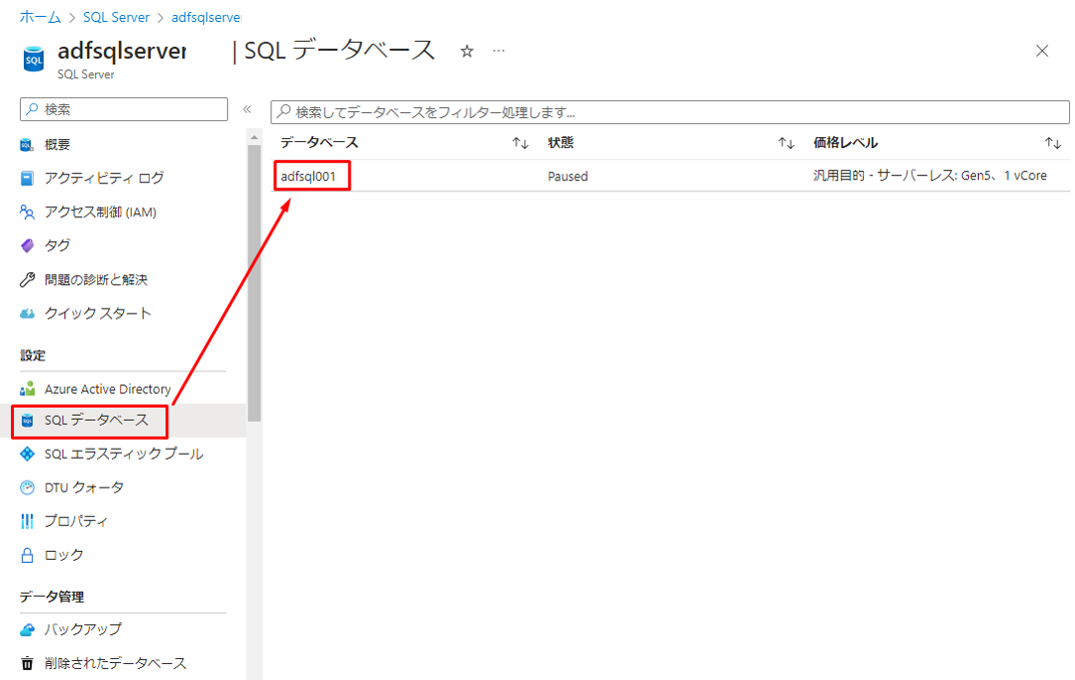Click the DTU クォータ gauge icon
This screenshot has height=680, width=1075.
pos(27,487)
